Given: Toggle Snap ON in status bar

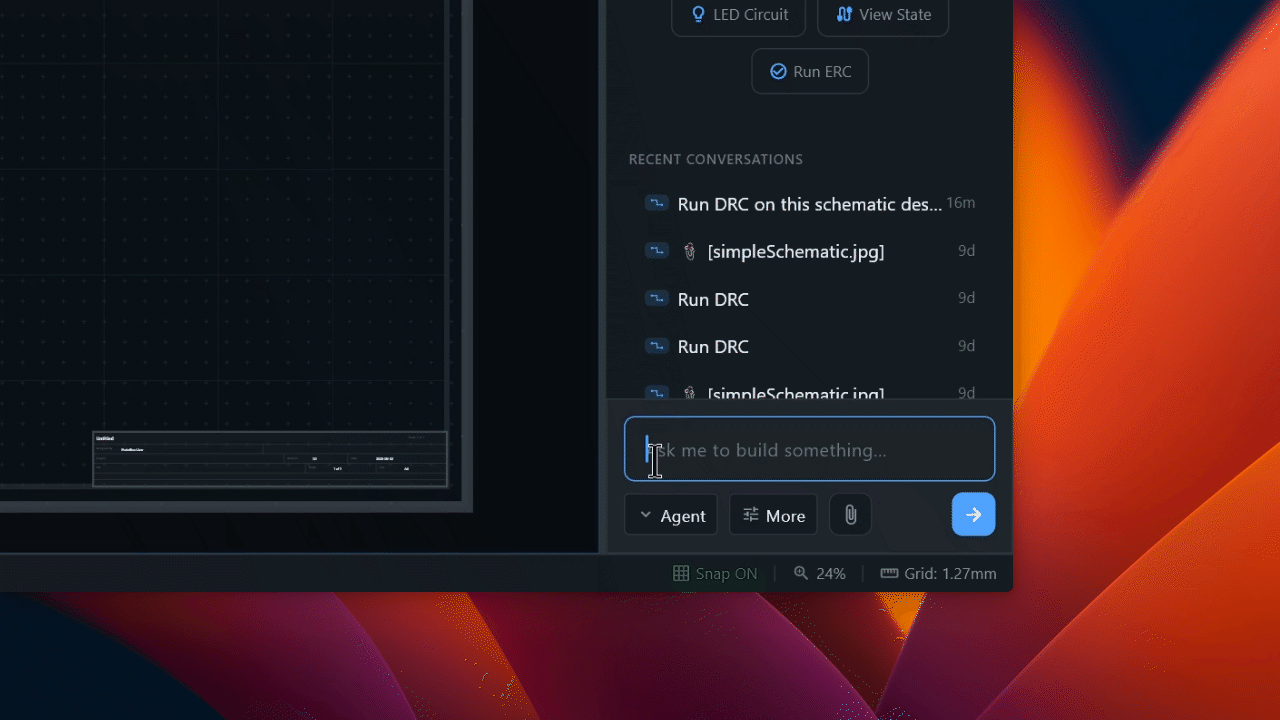Looking at the screenshot, I should tap(715, 573).
